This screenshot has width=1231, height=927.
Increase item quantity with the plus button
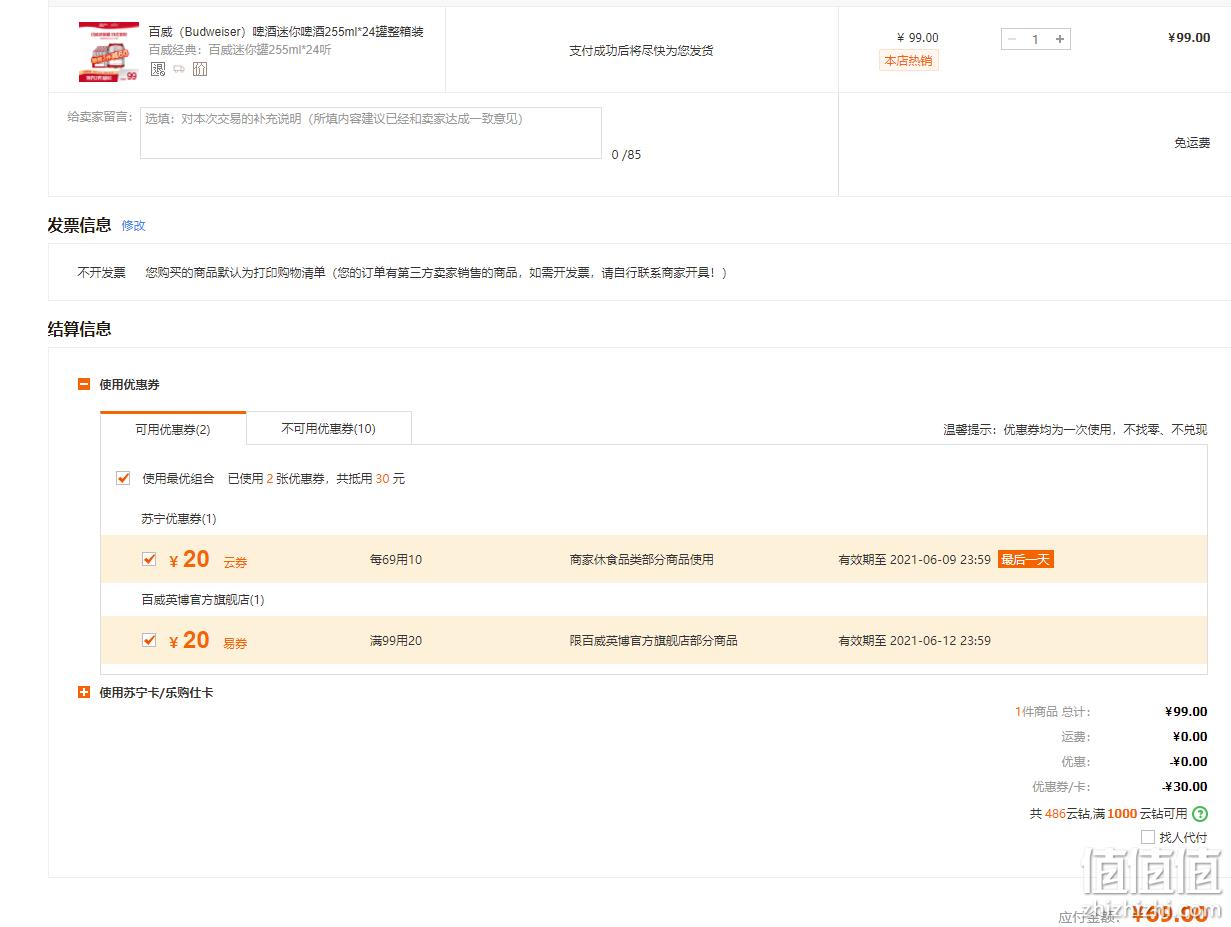coord(1060,39)
